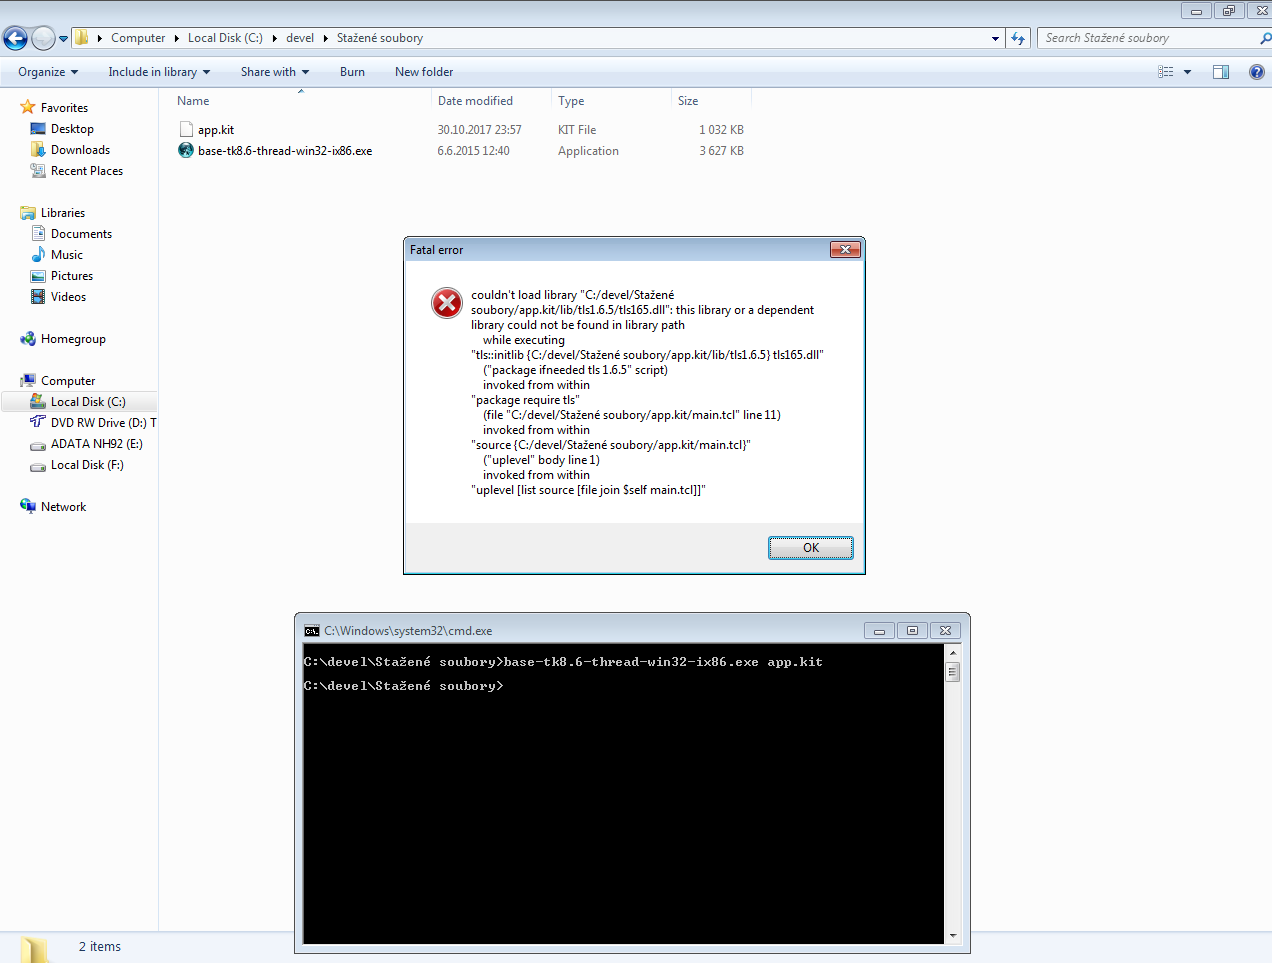This screenshot has width=1272, height=963.
Task: Click the cmd.exe window system icon
Action: tap(312, 631)
